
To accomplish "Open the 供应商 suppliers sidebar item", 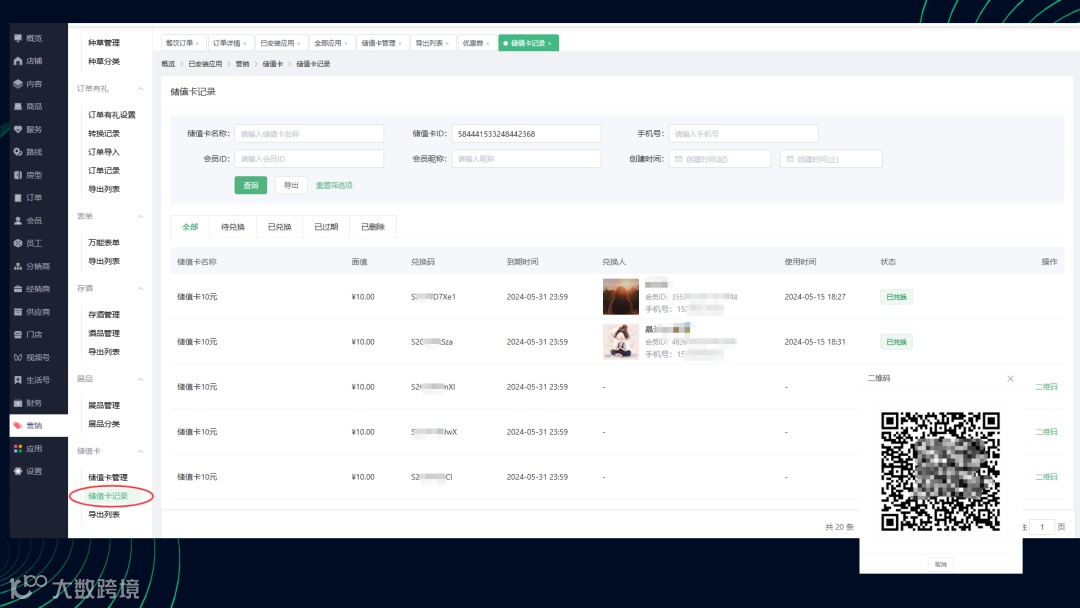I will (32, 312).
